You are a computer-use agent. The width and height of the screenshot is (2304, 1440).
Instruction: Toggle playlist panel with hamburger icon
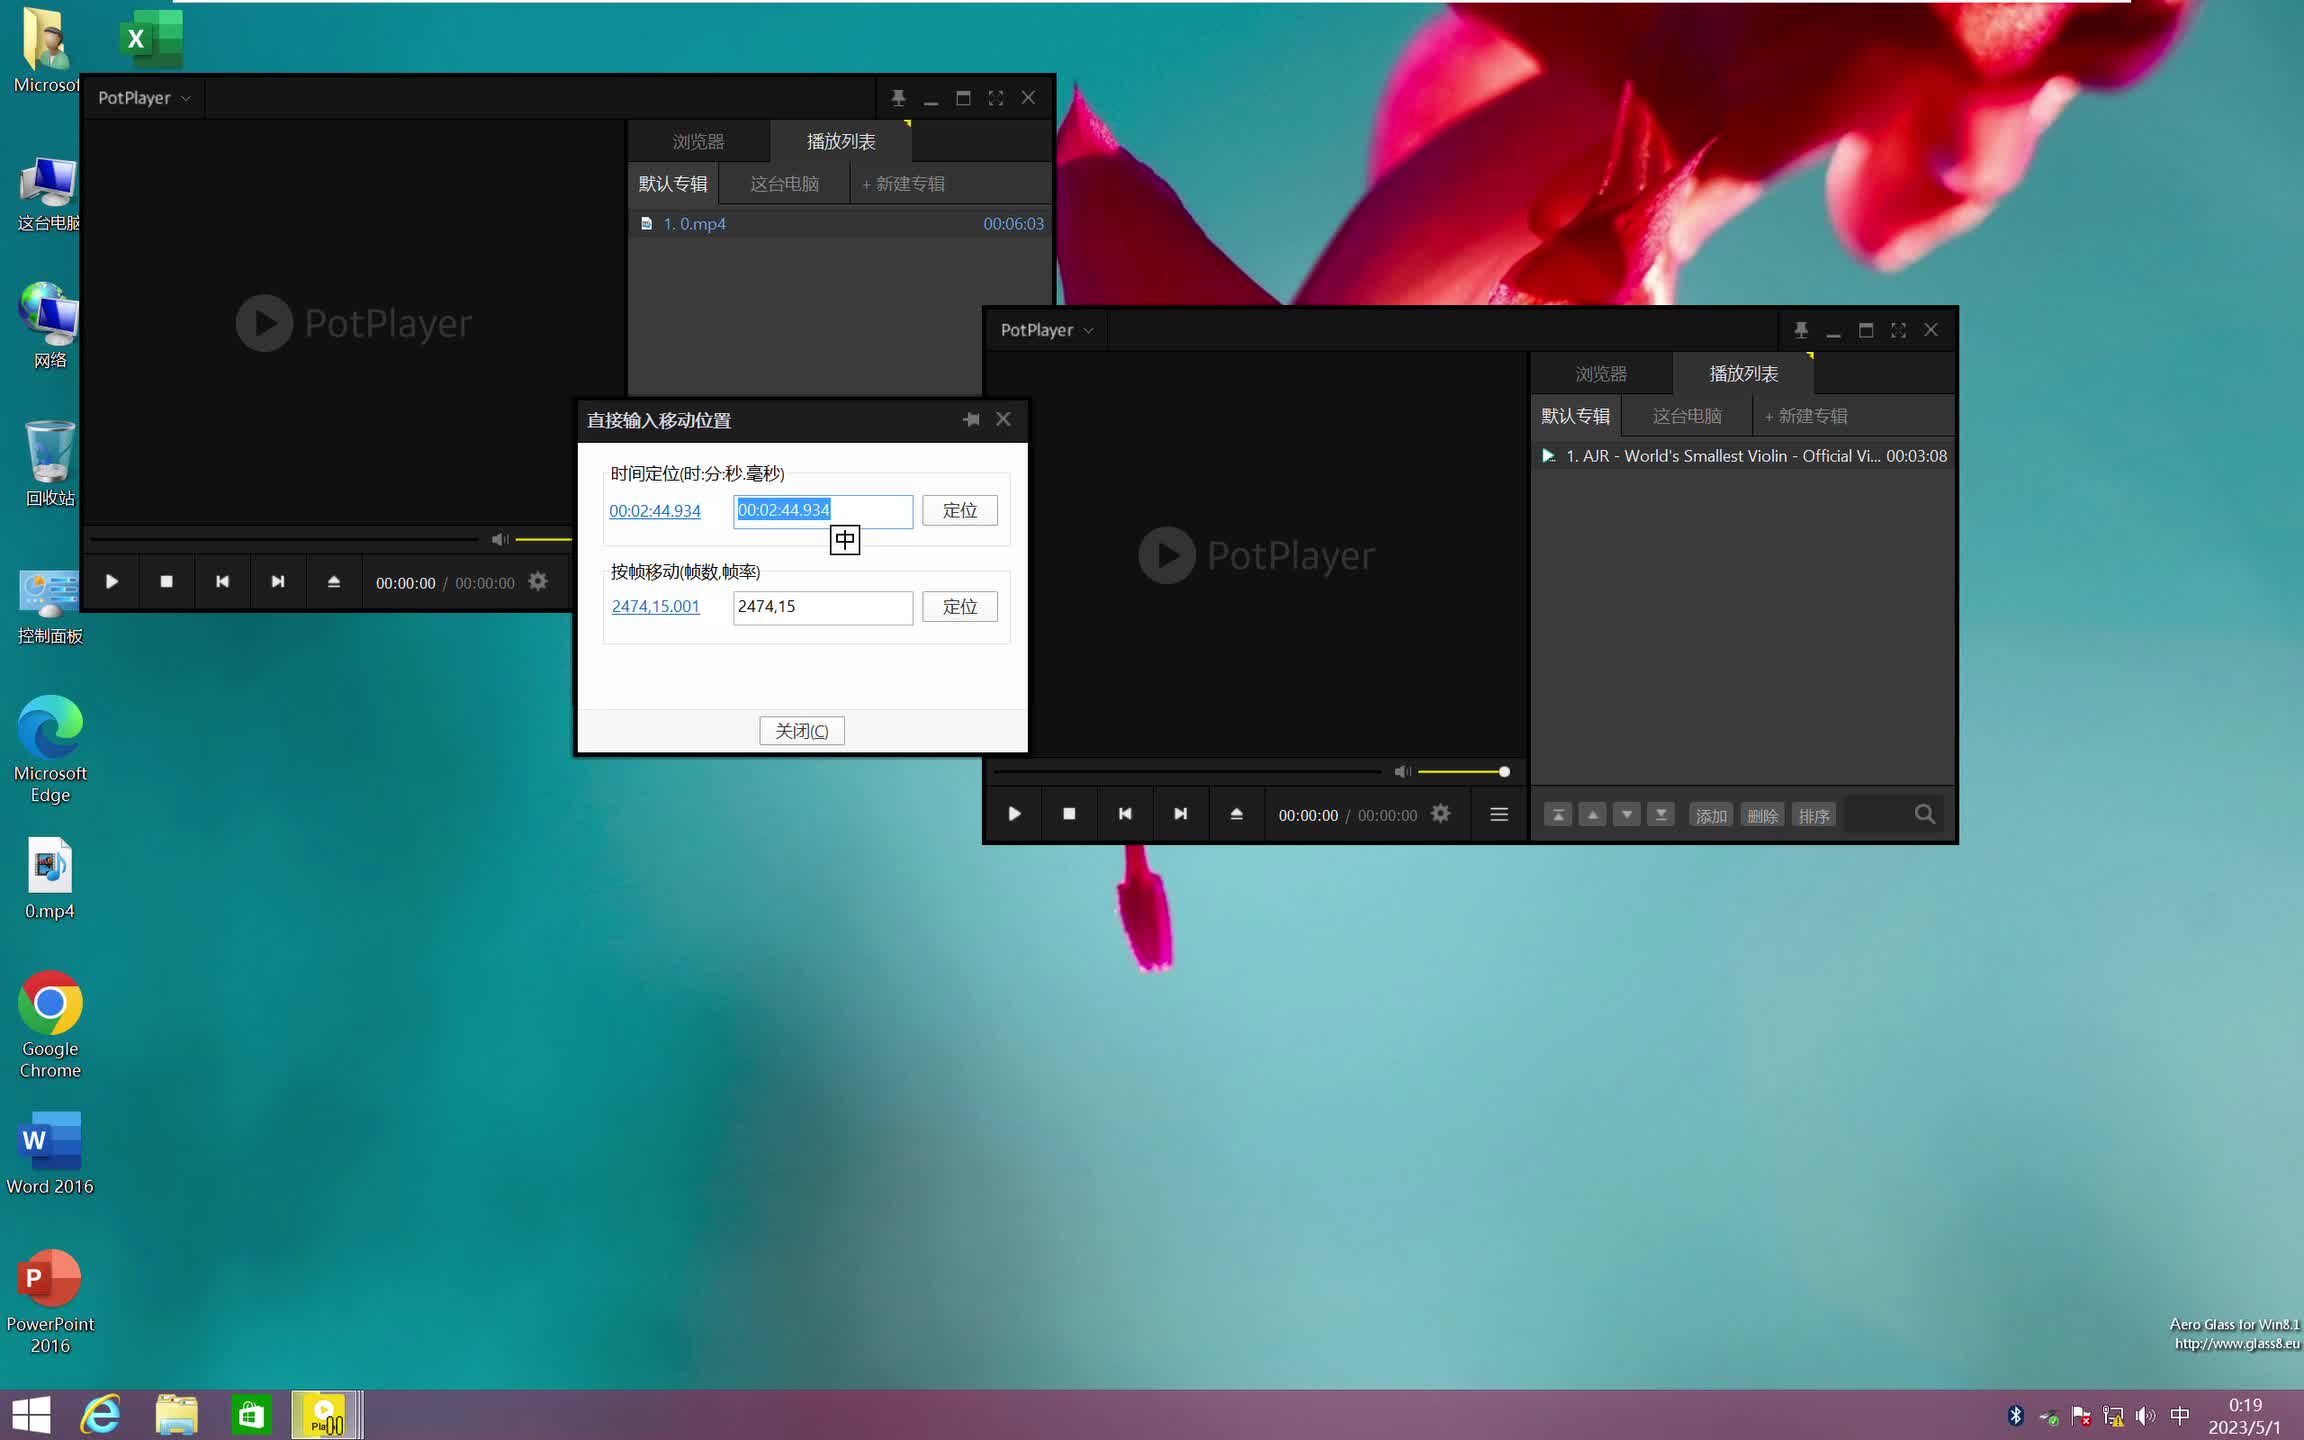(x=1498, y=814)
